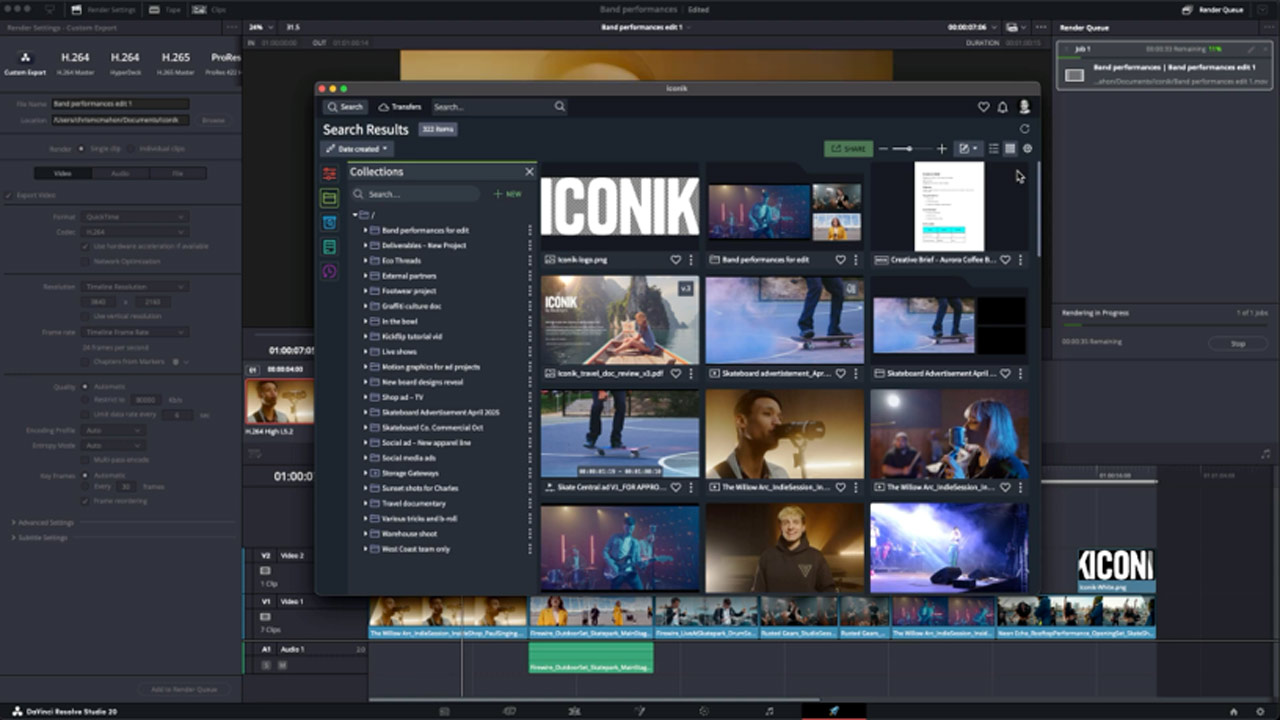The height and width of the screenshot is (720, 1280).
Task: Click the magnifier icon in iconik search field
Action: [x=560, y=107]
